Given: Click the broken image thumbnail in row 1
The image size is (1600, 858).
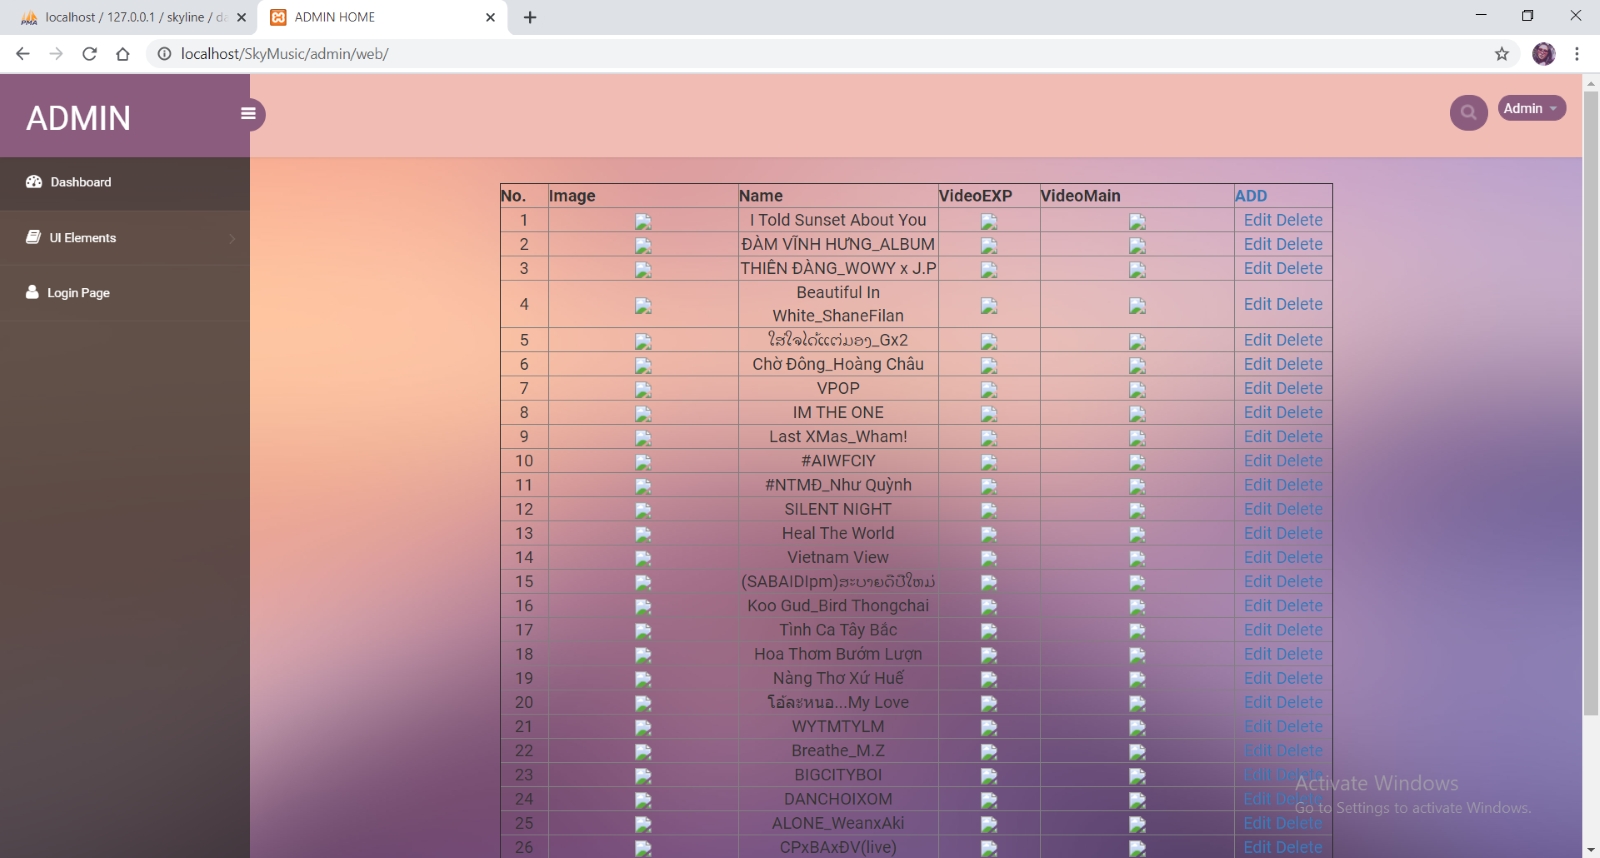Looking at the screenshot, I should [x=643, y=222].
